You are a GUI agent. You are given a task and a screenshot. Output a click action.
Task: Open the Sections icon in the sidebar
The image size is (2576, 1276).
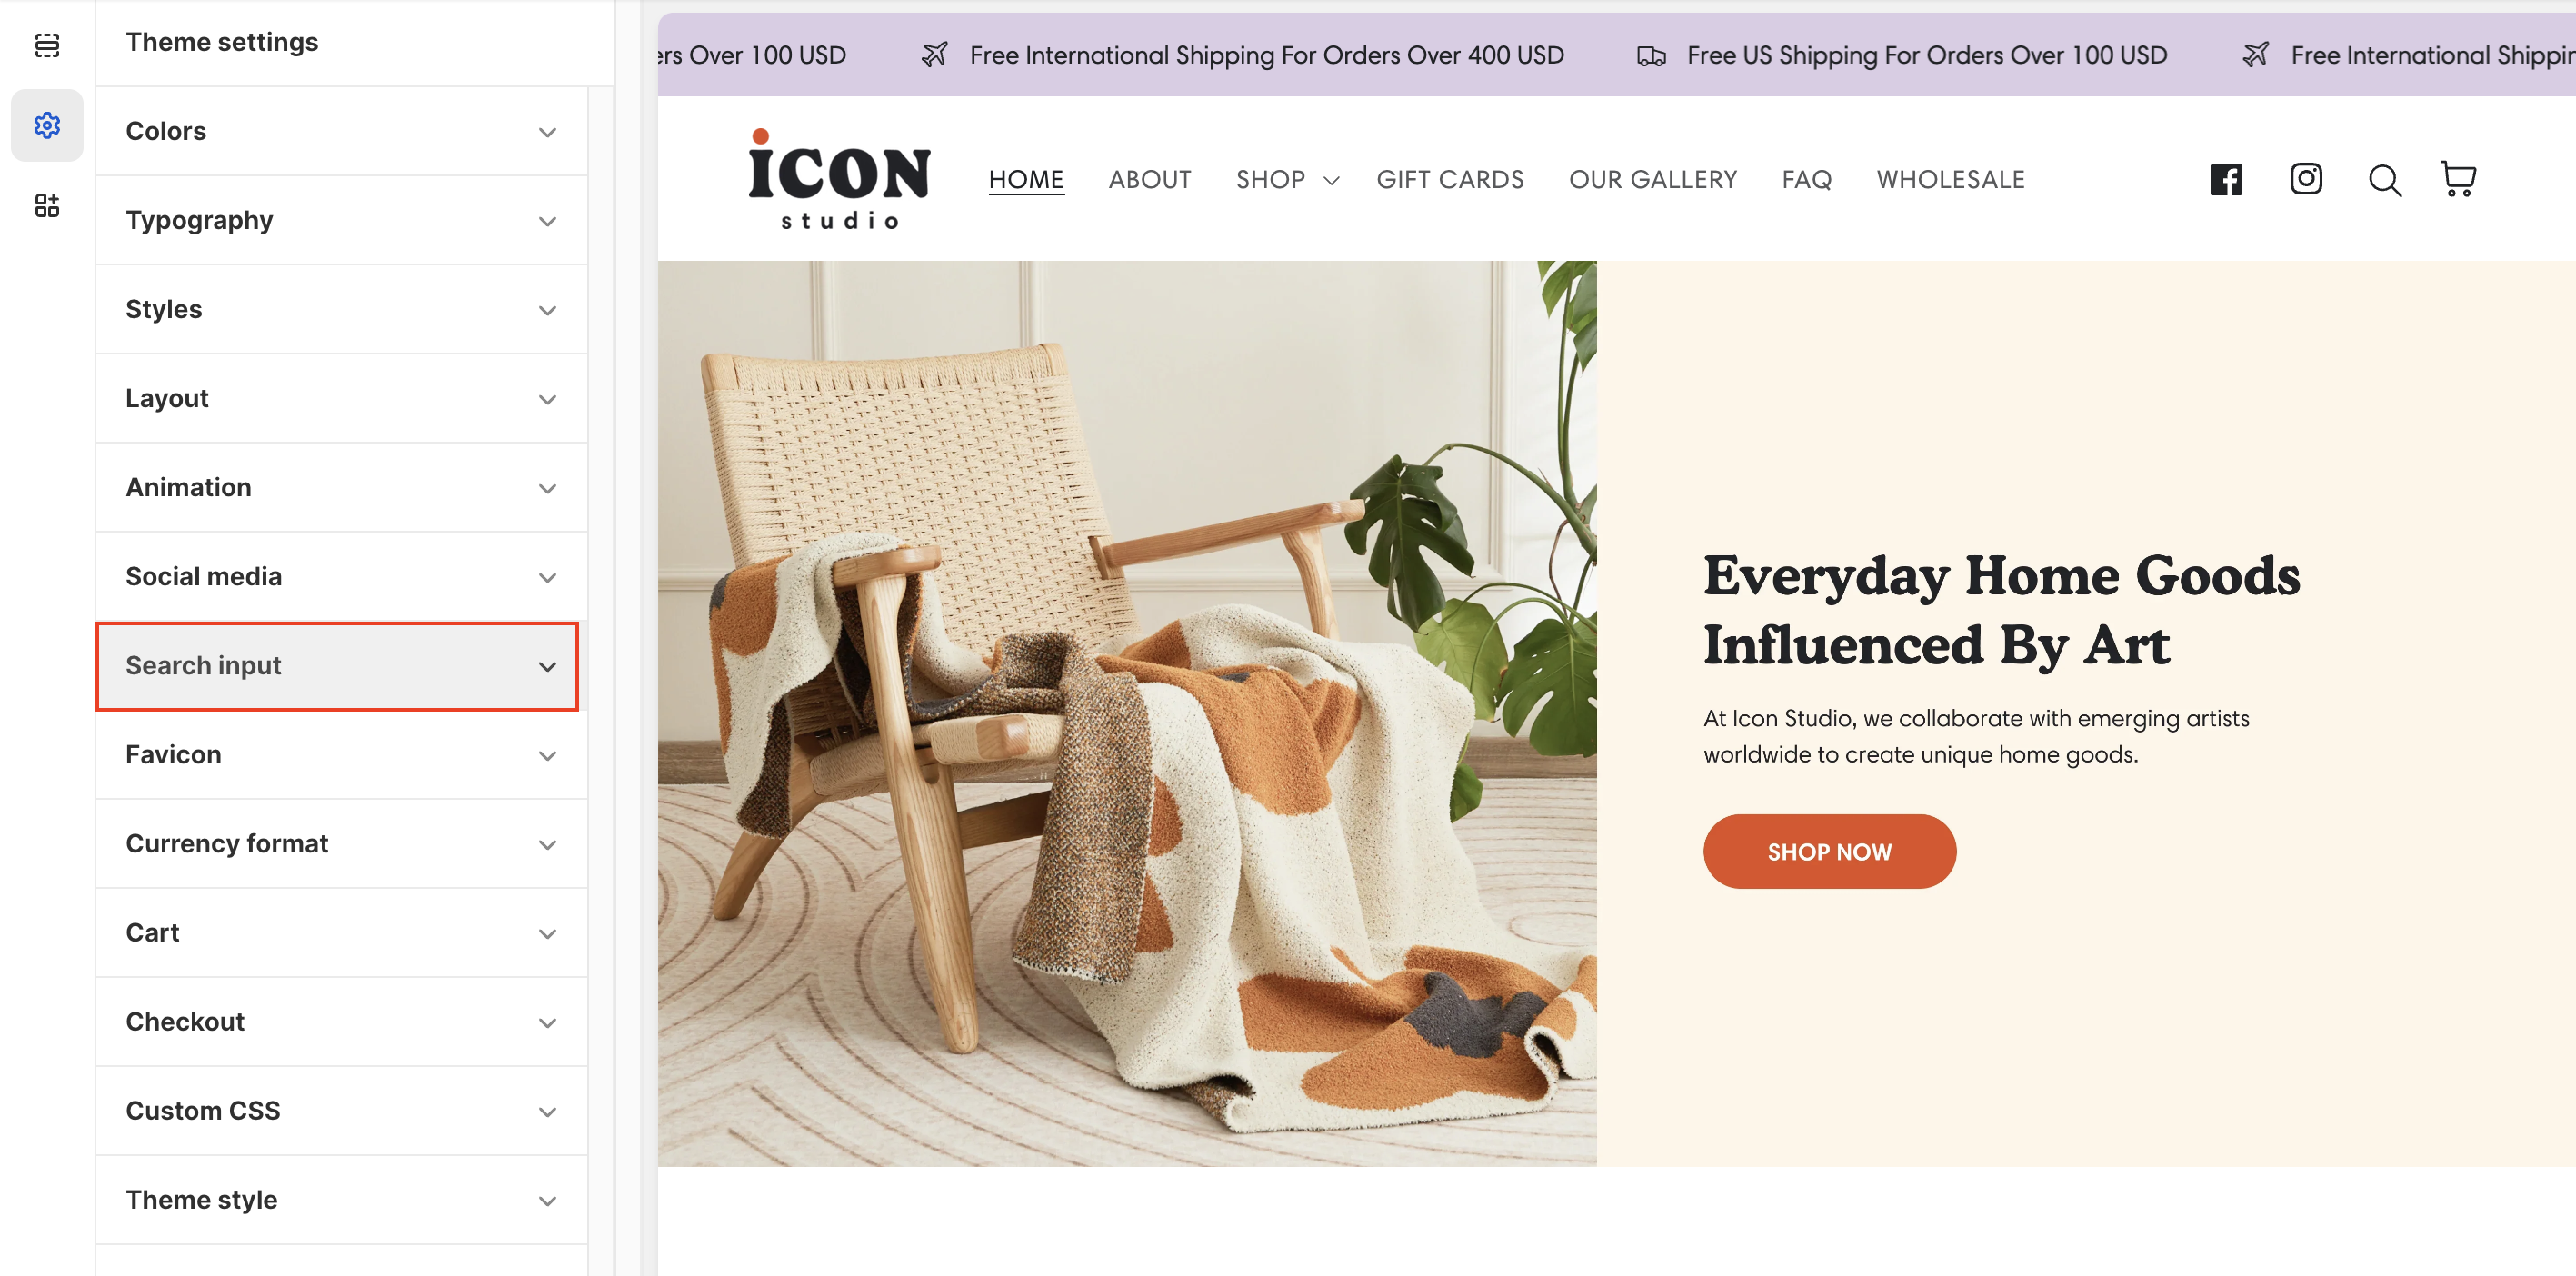(x=47, y=45)
